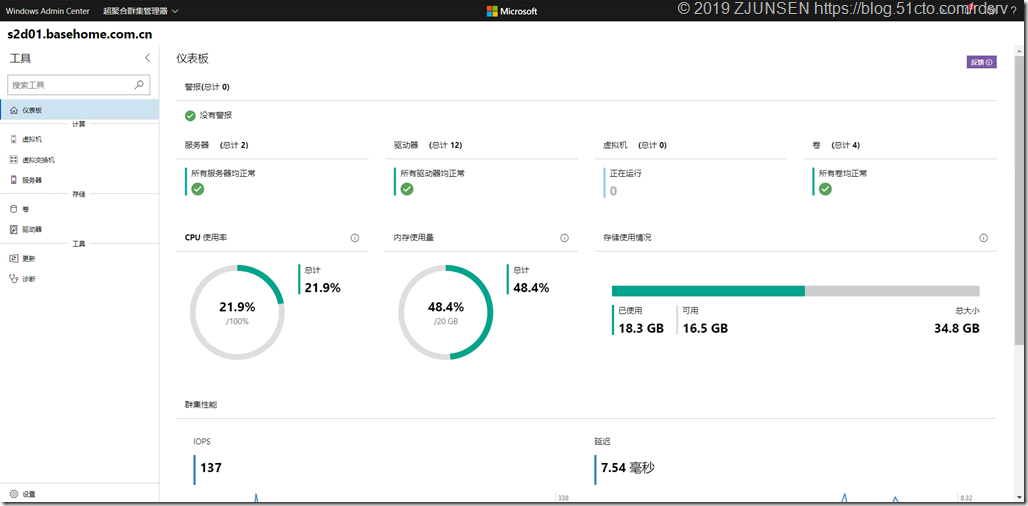Click the green check under 所有服务器均正常
The width and height of the screenshot is (1028, 506).
click(197, 189)
